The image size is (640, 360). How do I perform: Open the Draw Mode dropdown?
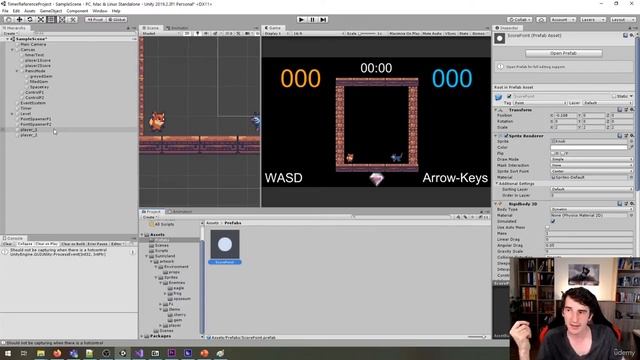591,159
